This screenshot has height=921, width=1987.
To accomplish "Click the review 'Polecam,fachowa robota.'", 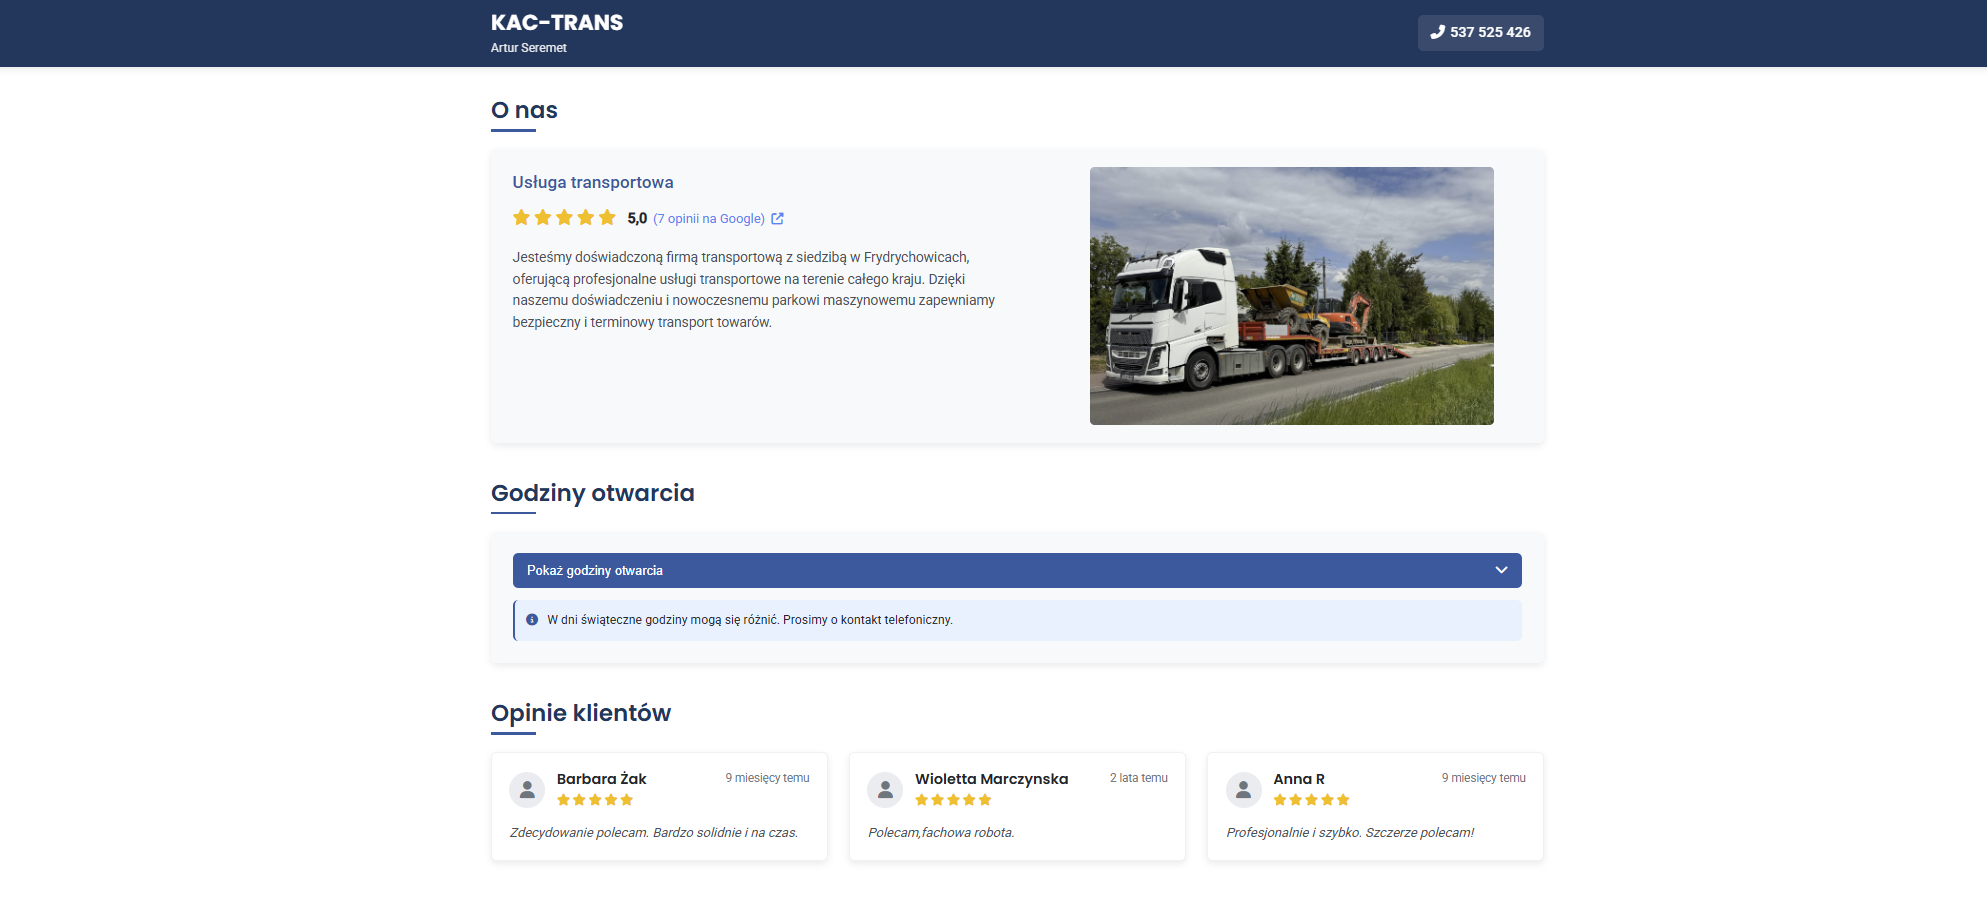I will pyautogui.click(x=941, y=833).
